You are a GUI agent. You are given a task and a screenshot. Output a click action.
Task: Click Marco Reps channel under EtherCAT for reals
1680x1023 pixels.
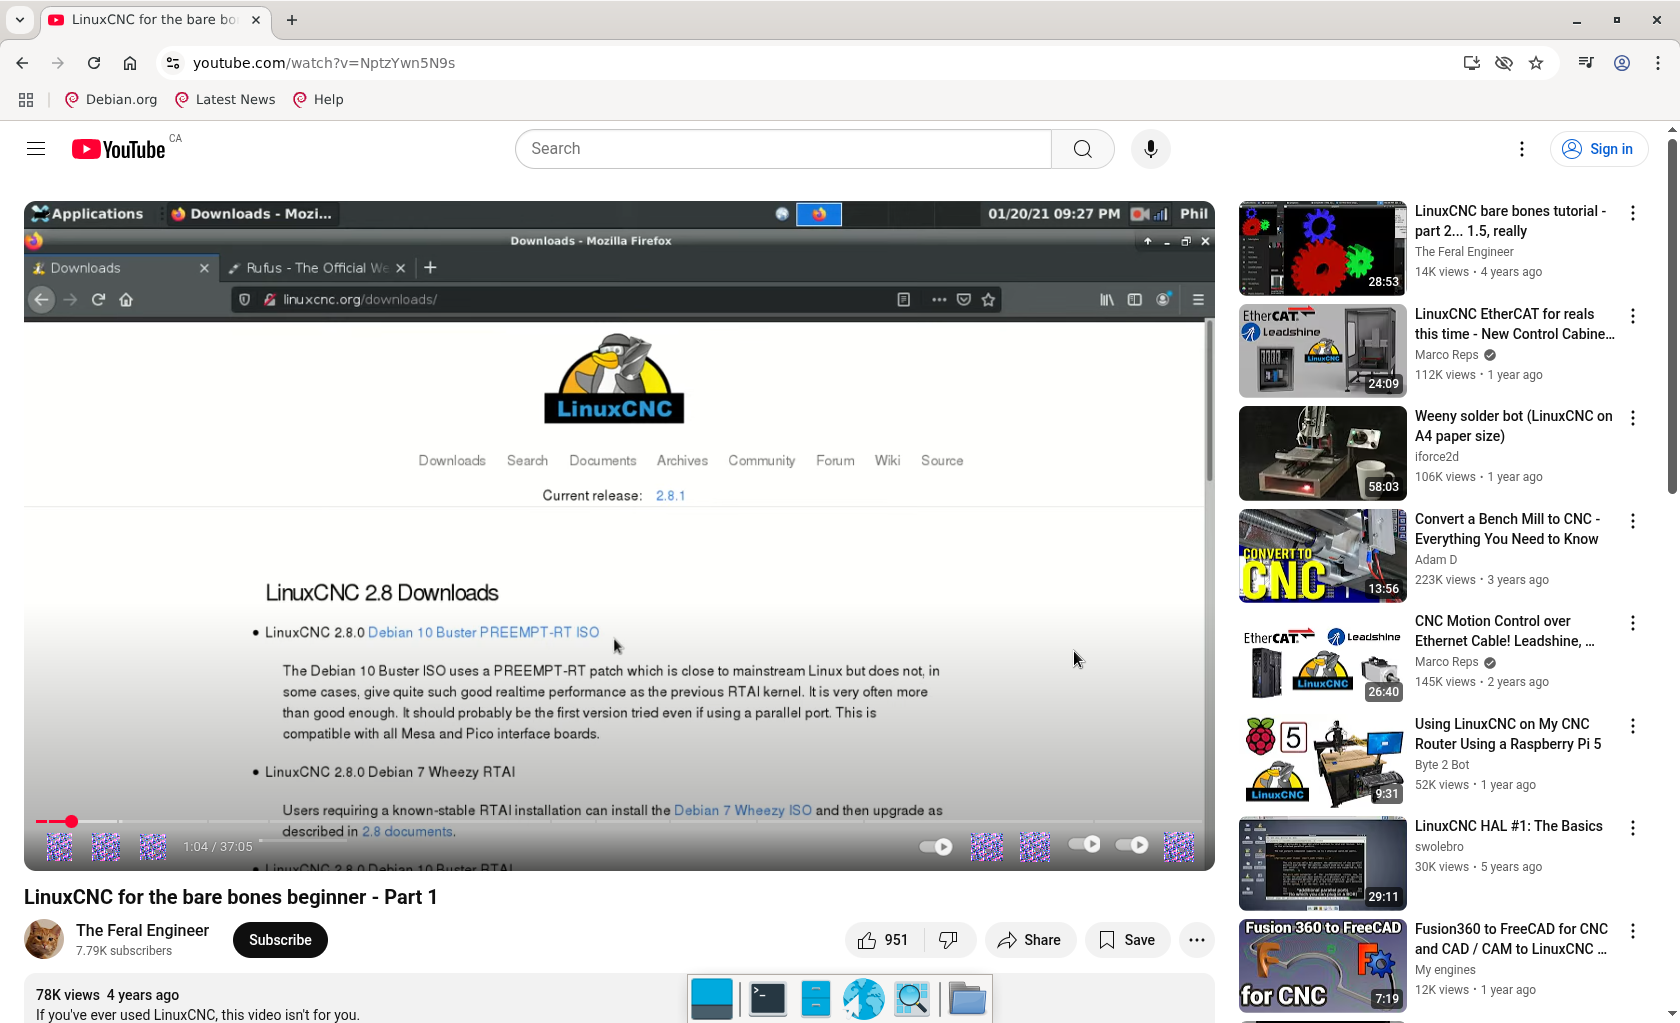pyautogui.click(x=1446, y=355)
